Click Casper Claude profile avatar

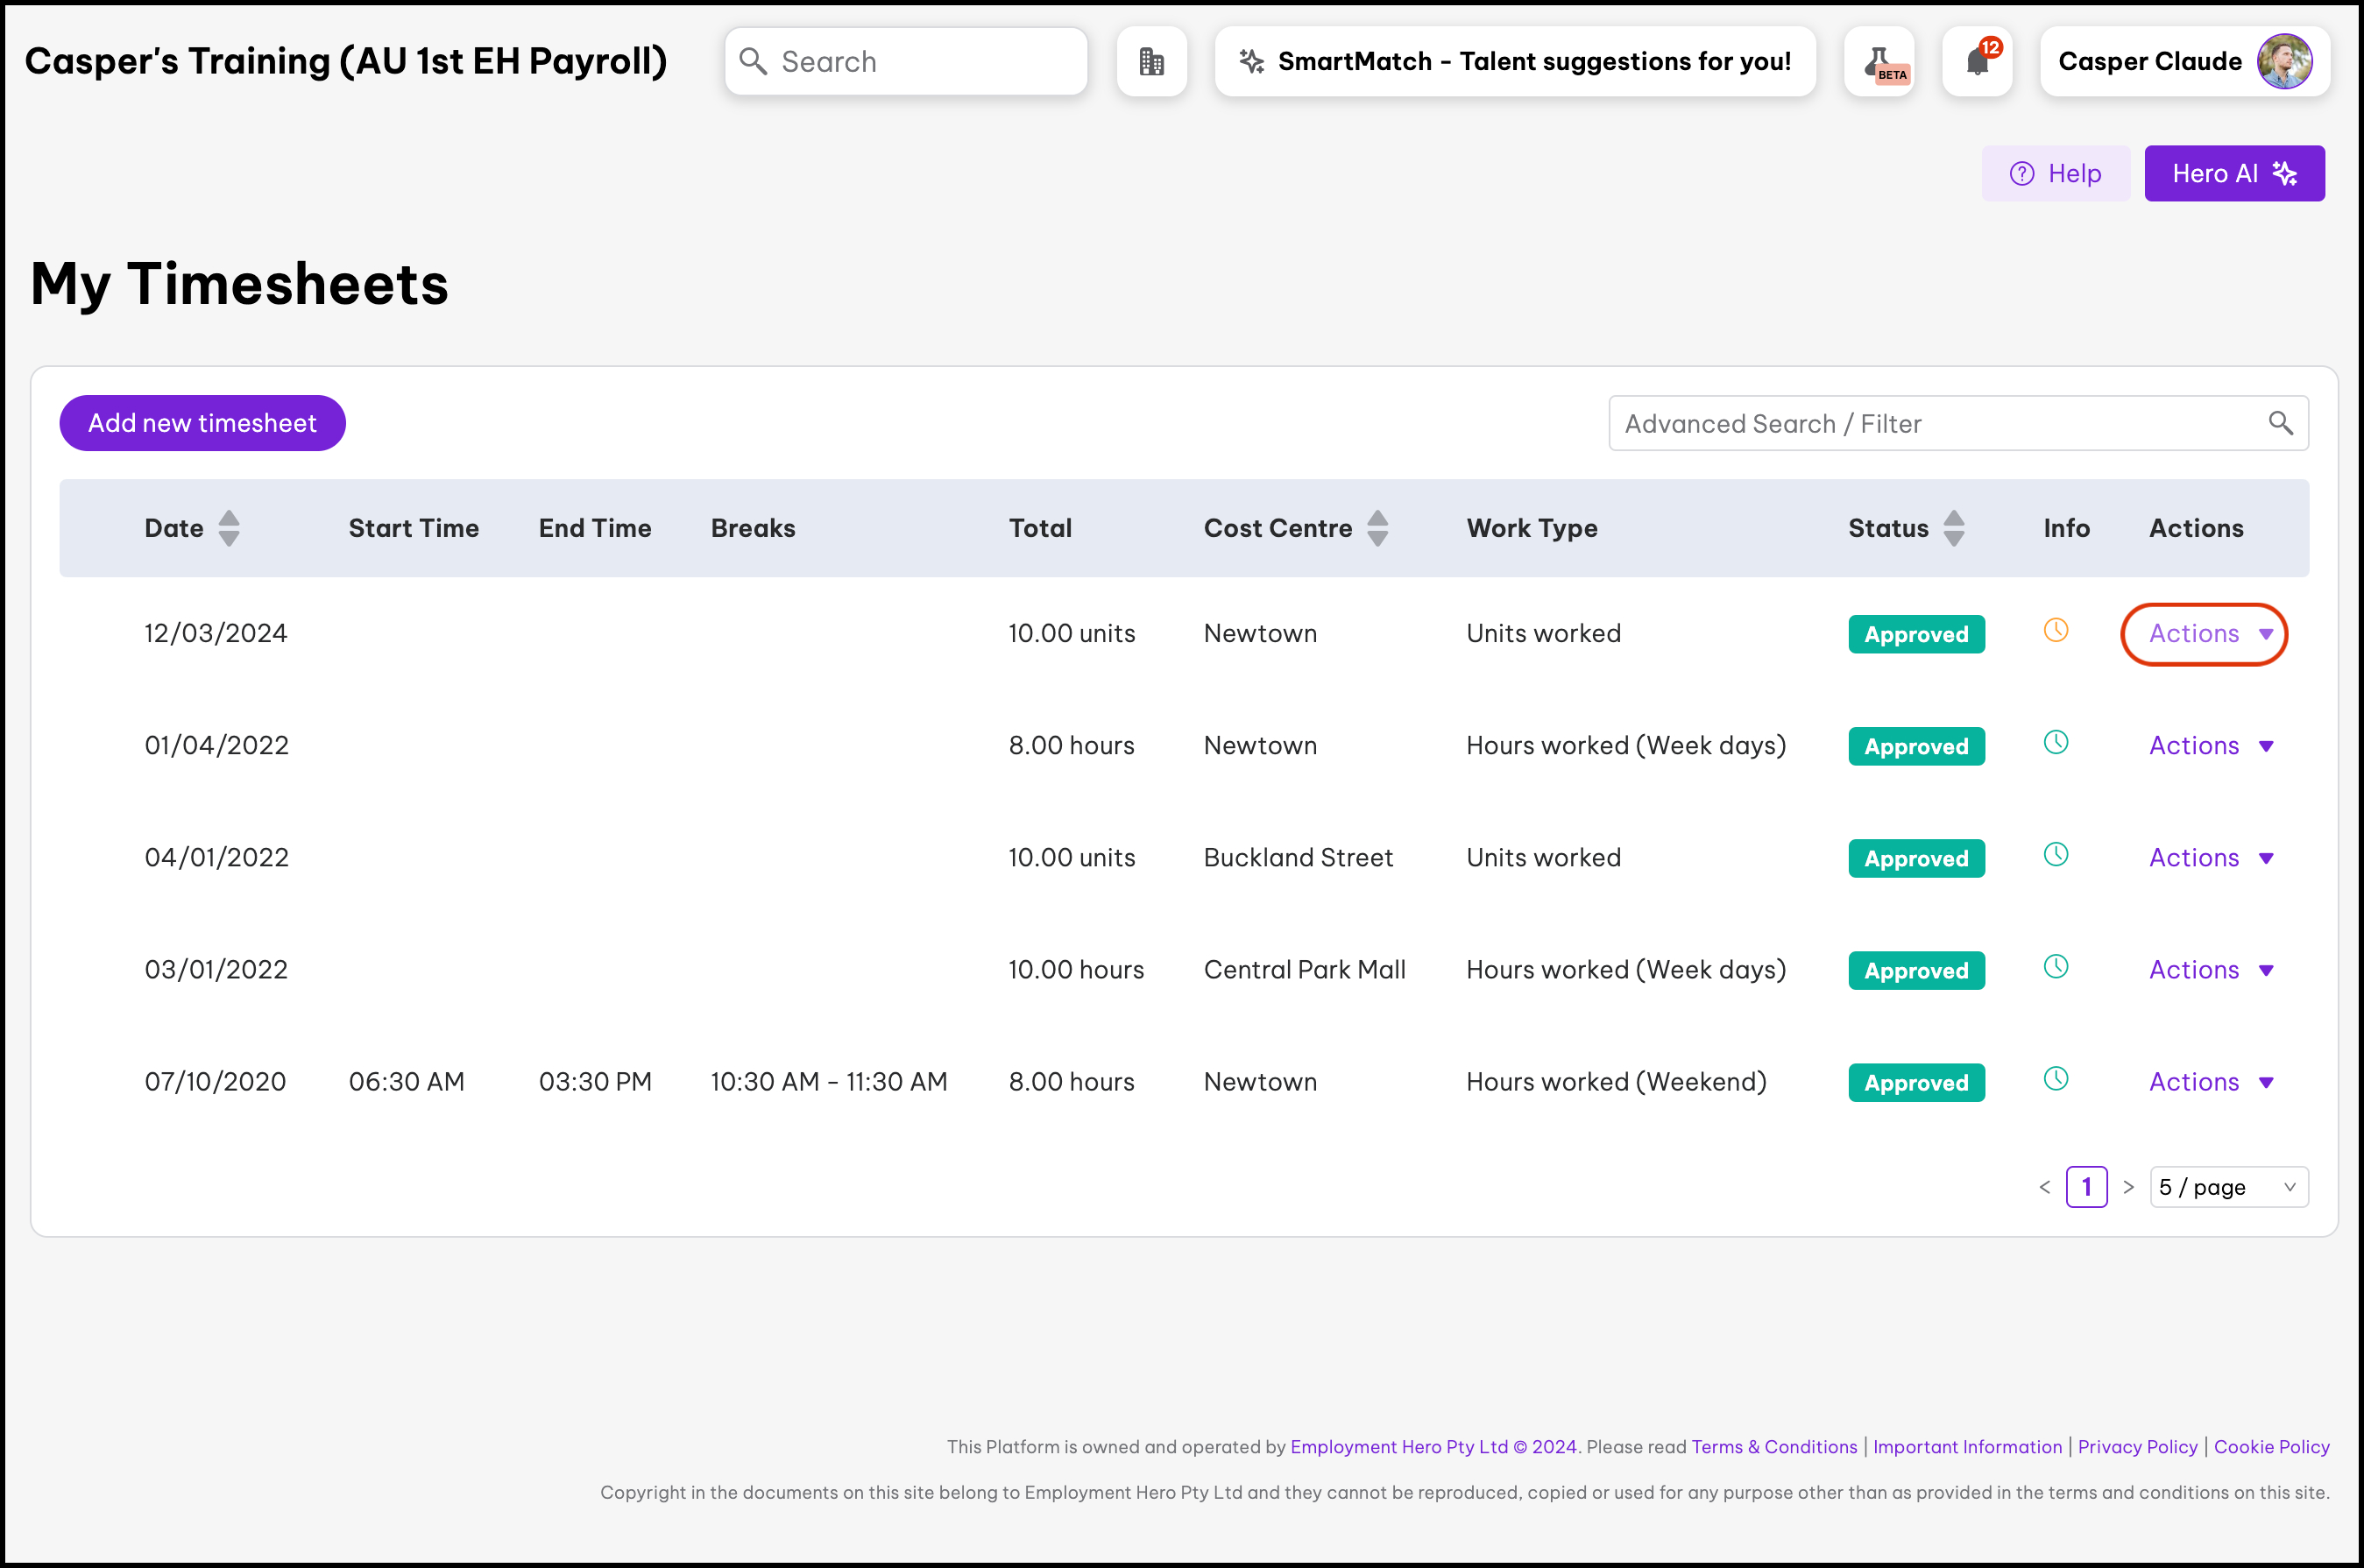point(2284,62)
